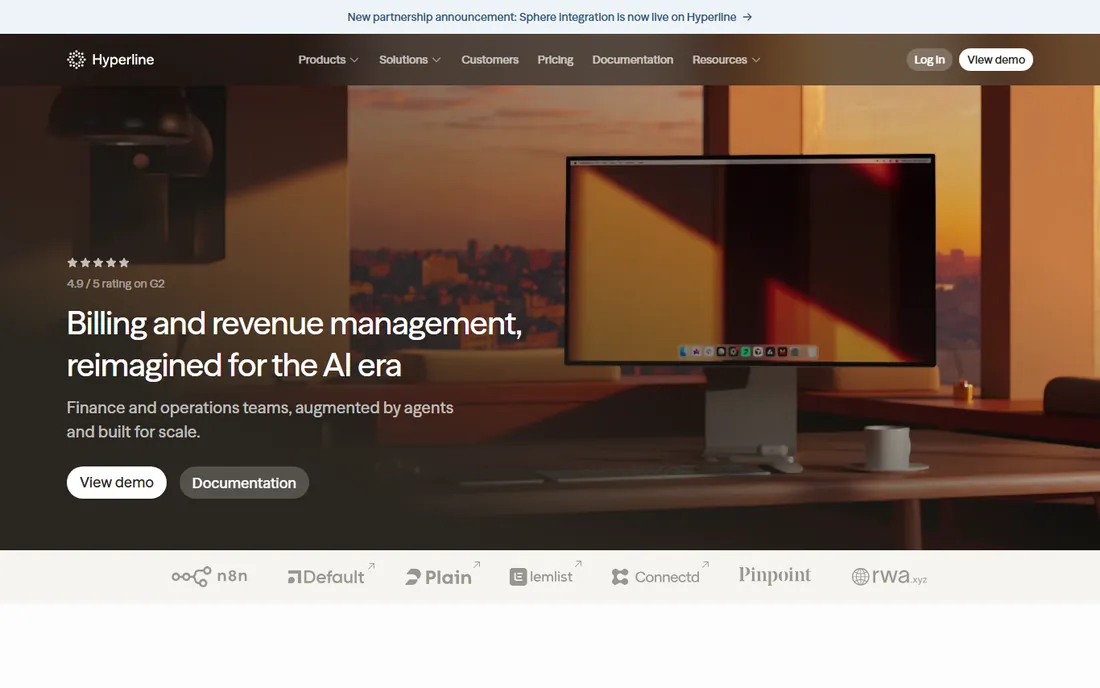
Task: Click the five-star rating icons
Action: tap(98, 262)
